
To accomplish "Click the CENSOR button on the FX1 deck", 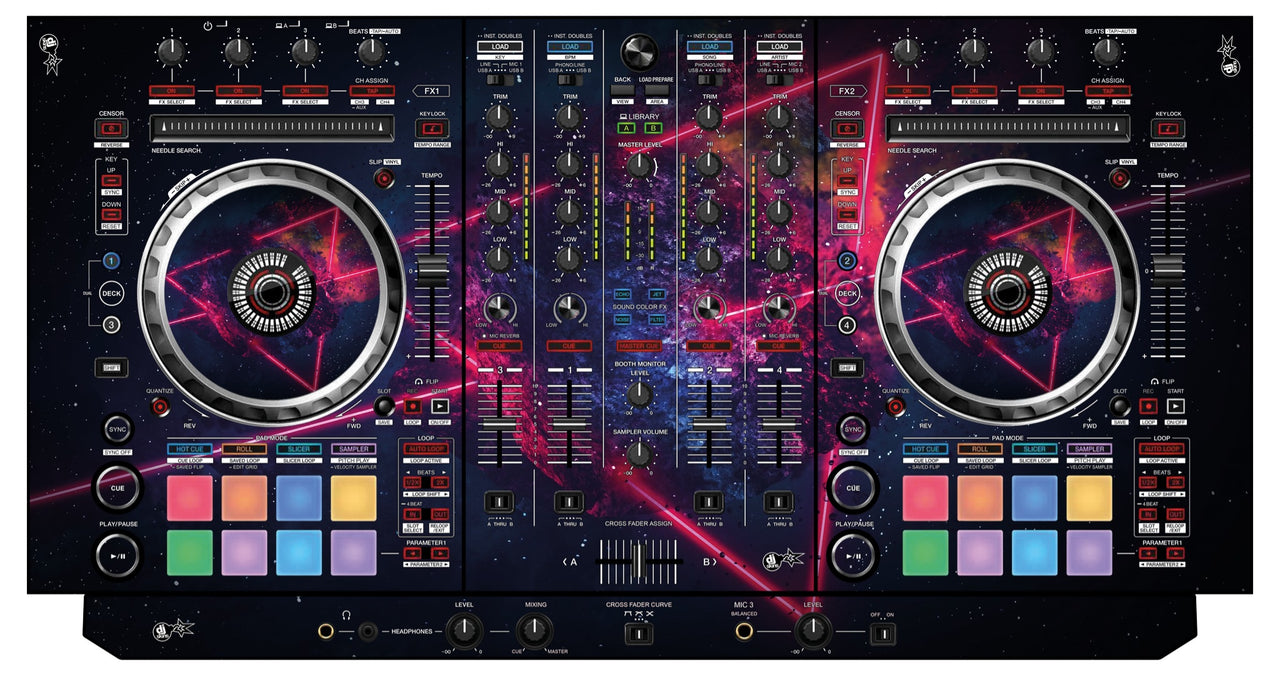I will click(111, 129).
